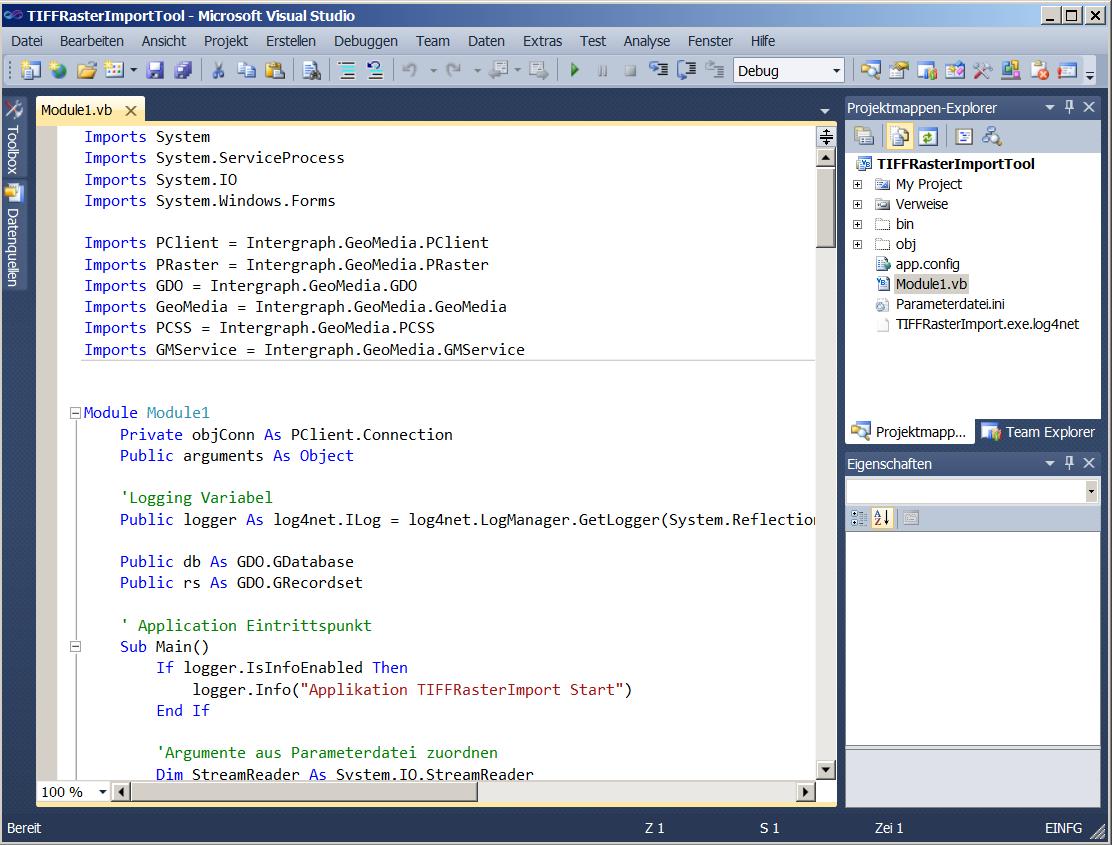Switch to the Projektmappen-Explorer bottom tab
The image size is (1112, 845).
coord(910,432)
